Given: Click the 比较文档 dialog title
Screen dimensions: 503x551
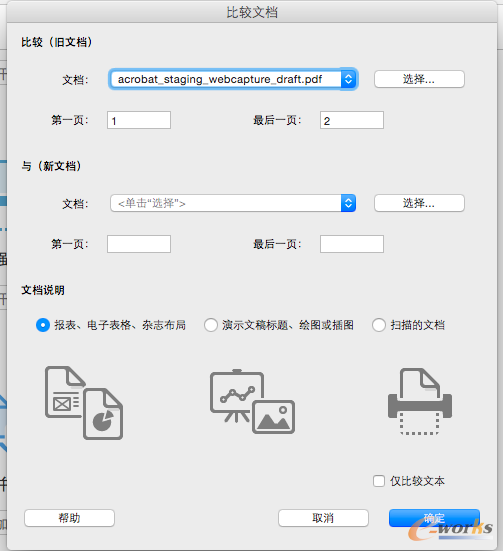Looking at the screenshot, I should tap(252, 13).
